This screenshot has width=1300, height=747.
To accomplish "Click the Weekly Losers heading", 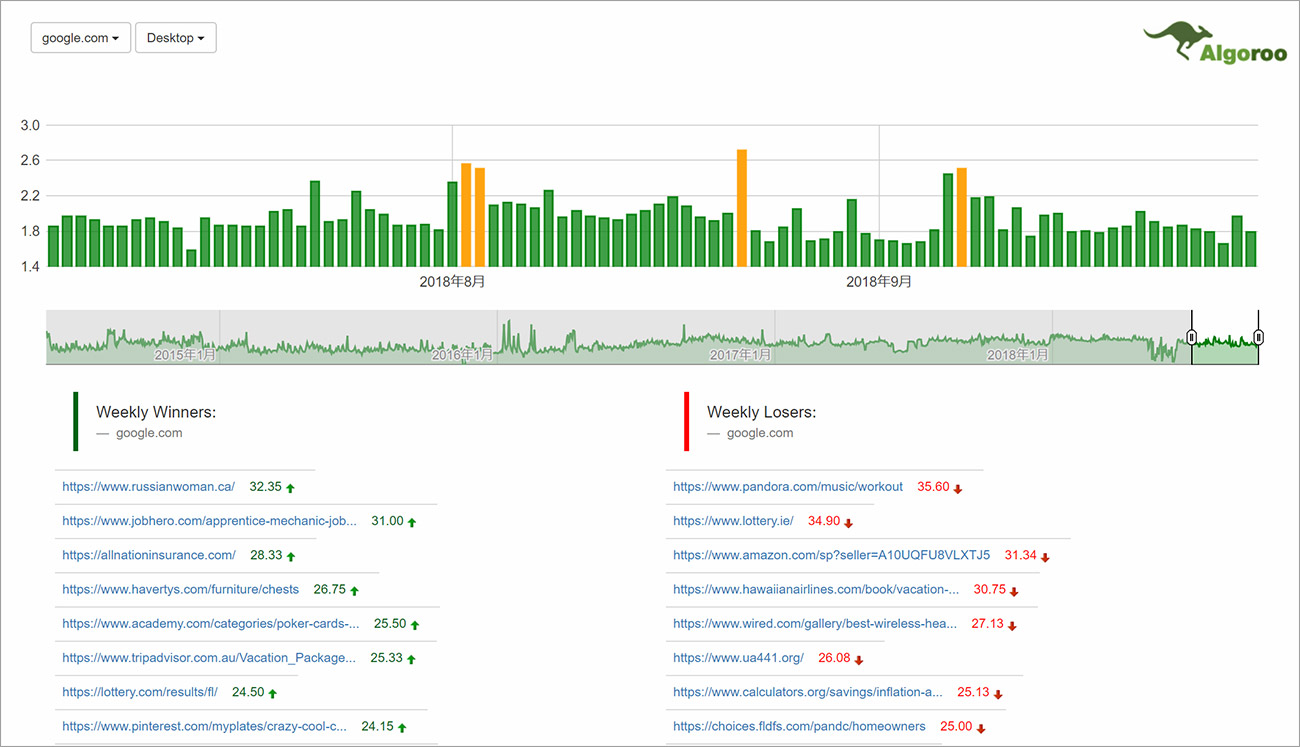I will coord(762,412).
